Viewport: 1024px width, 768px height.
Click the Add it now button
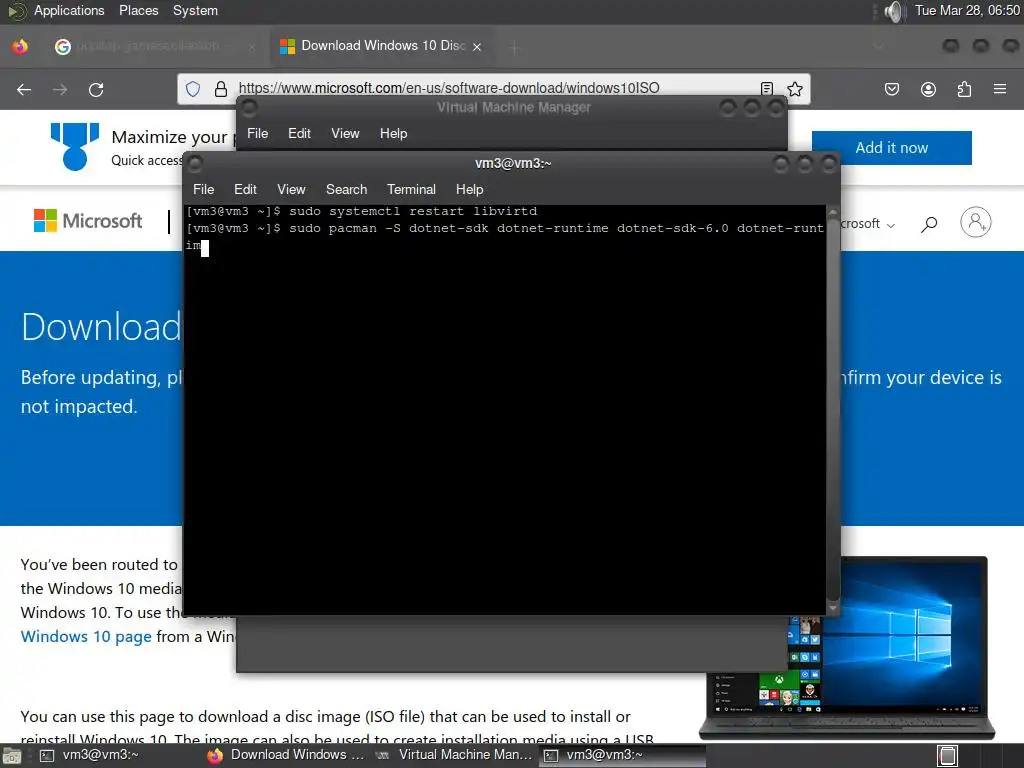891,148
